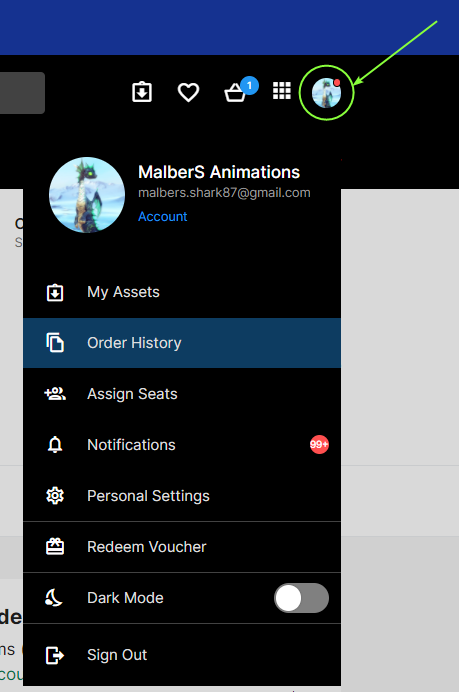Viewport: 459px width, 692px height.
Task: Click the 99+ notifications badge
Action: coord(319,444)
